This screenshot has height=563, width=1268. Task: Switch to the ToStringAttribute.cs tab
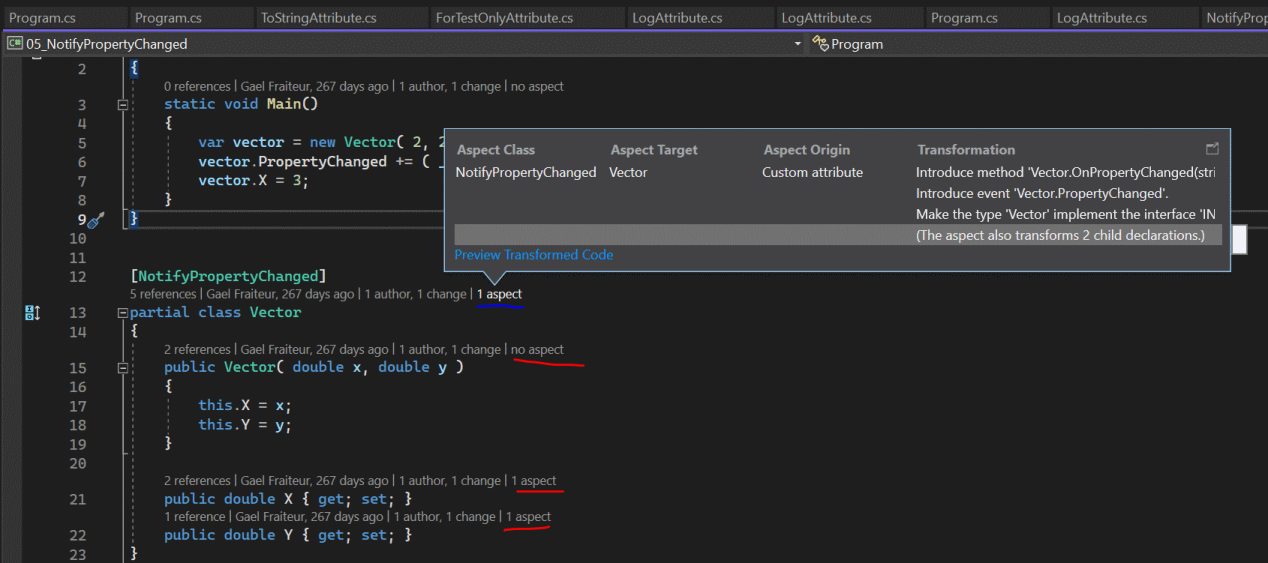click(x=318, y=18)
